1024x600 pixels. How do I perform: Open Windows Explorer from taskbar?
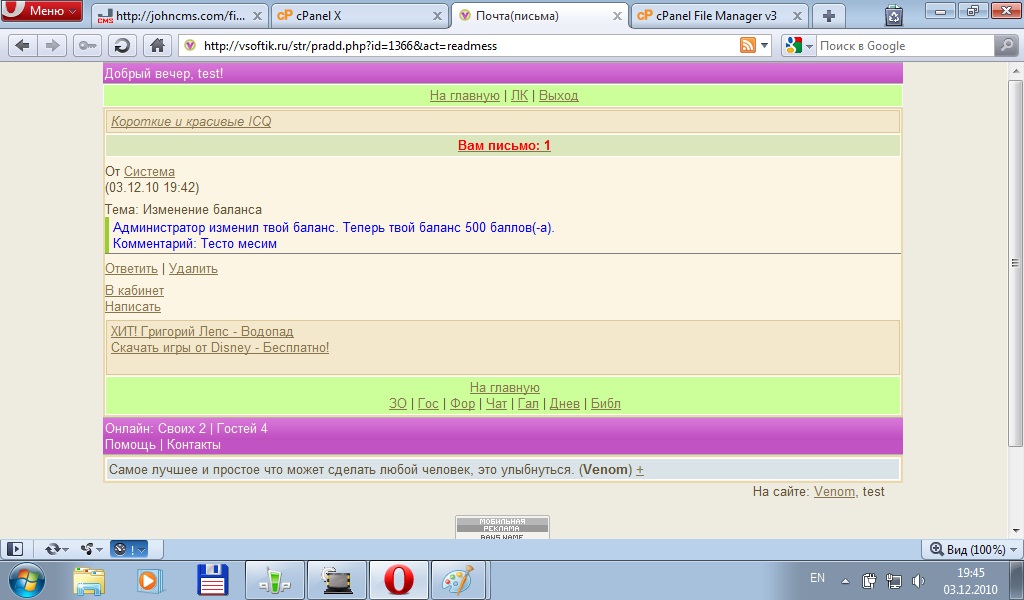[x=89, y=580]
